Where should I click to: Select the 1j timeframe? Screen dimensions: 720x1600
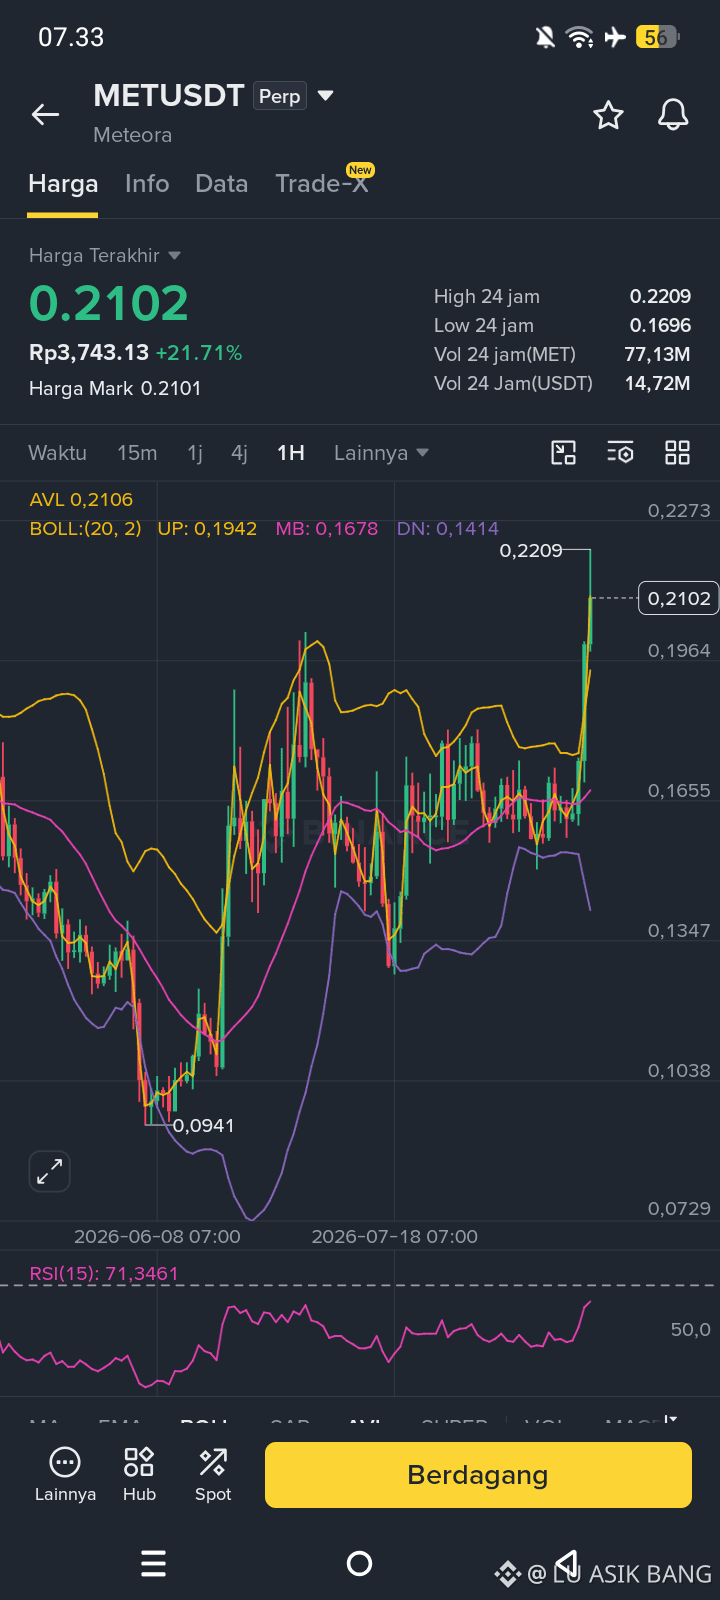click(195, 453)
